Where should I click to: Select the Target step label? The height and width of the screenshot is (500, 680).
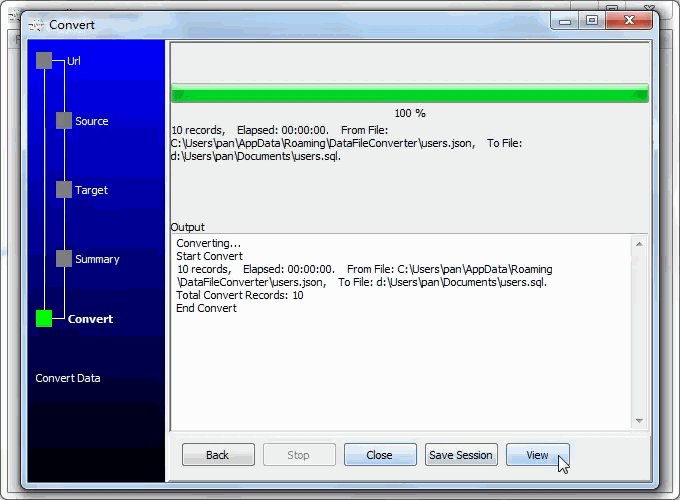coord(92,190)
